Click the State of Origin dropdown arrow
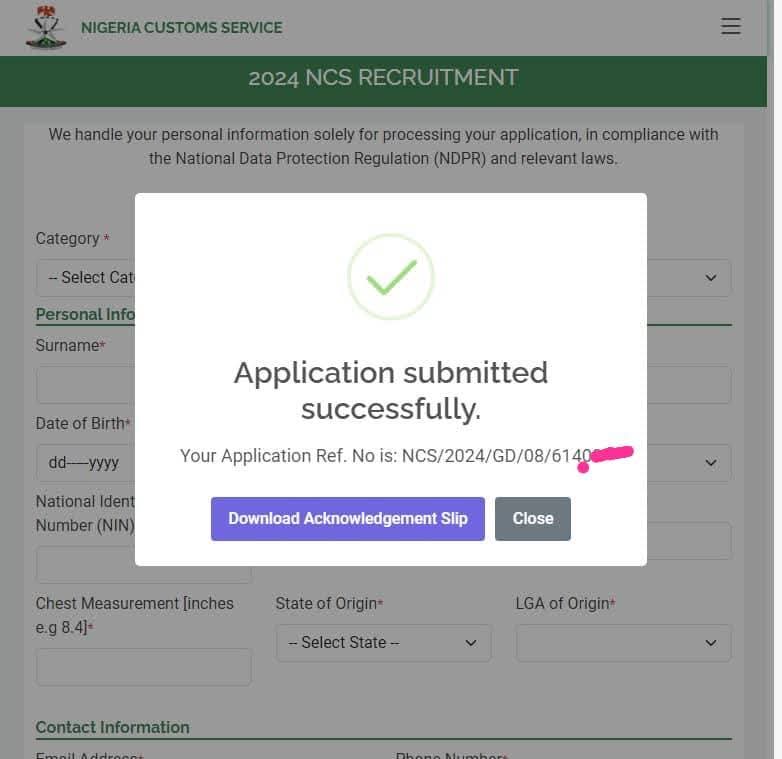The image size is (782, 759). pyautogui.click(x=471, y=643)
